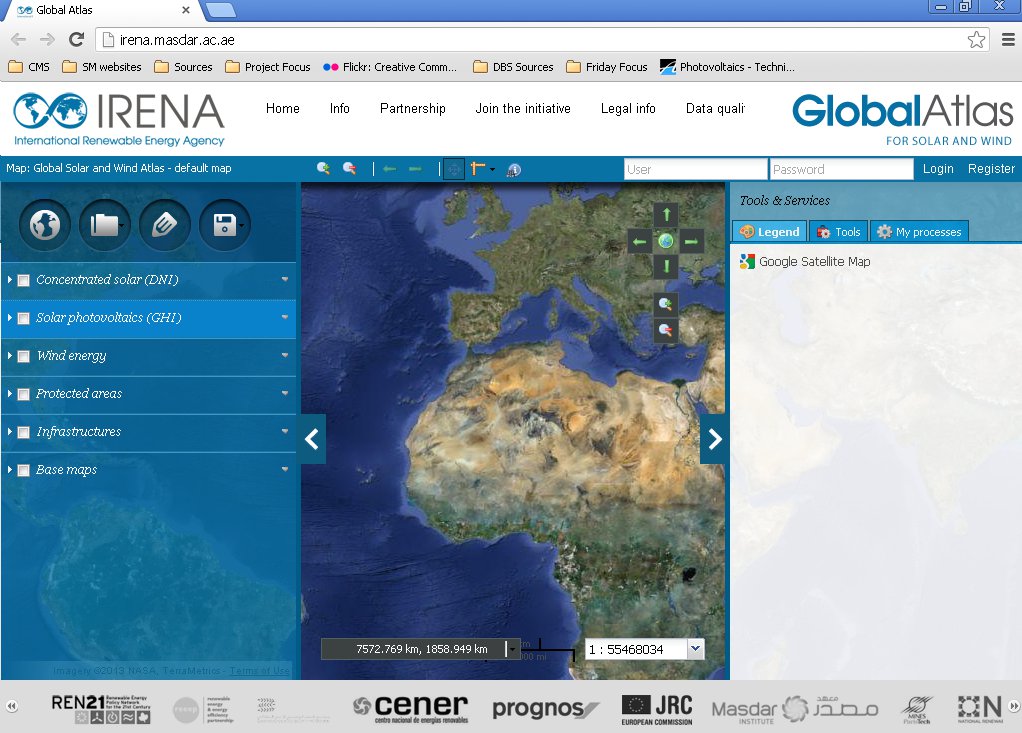Pan map right with the on-map arrow
This screenshot has width=1022, height=733.
tap(692, 241)
